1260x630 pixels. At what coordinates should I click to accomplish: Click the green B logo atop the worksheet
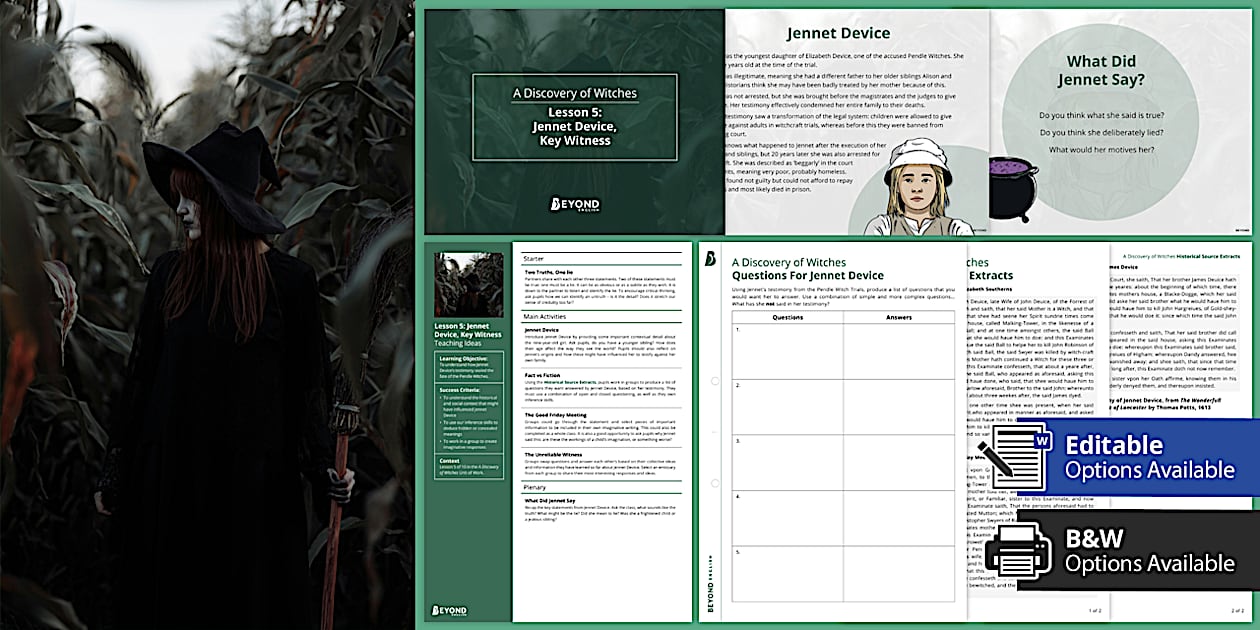click(710, 258)
